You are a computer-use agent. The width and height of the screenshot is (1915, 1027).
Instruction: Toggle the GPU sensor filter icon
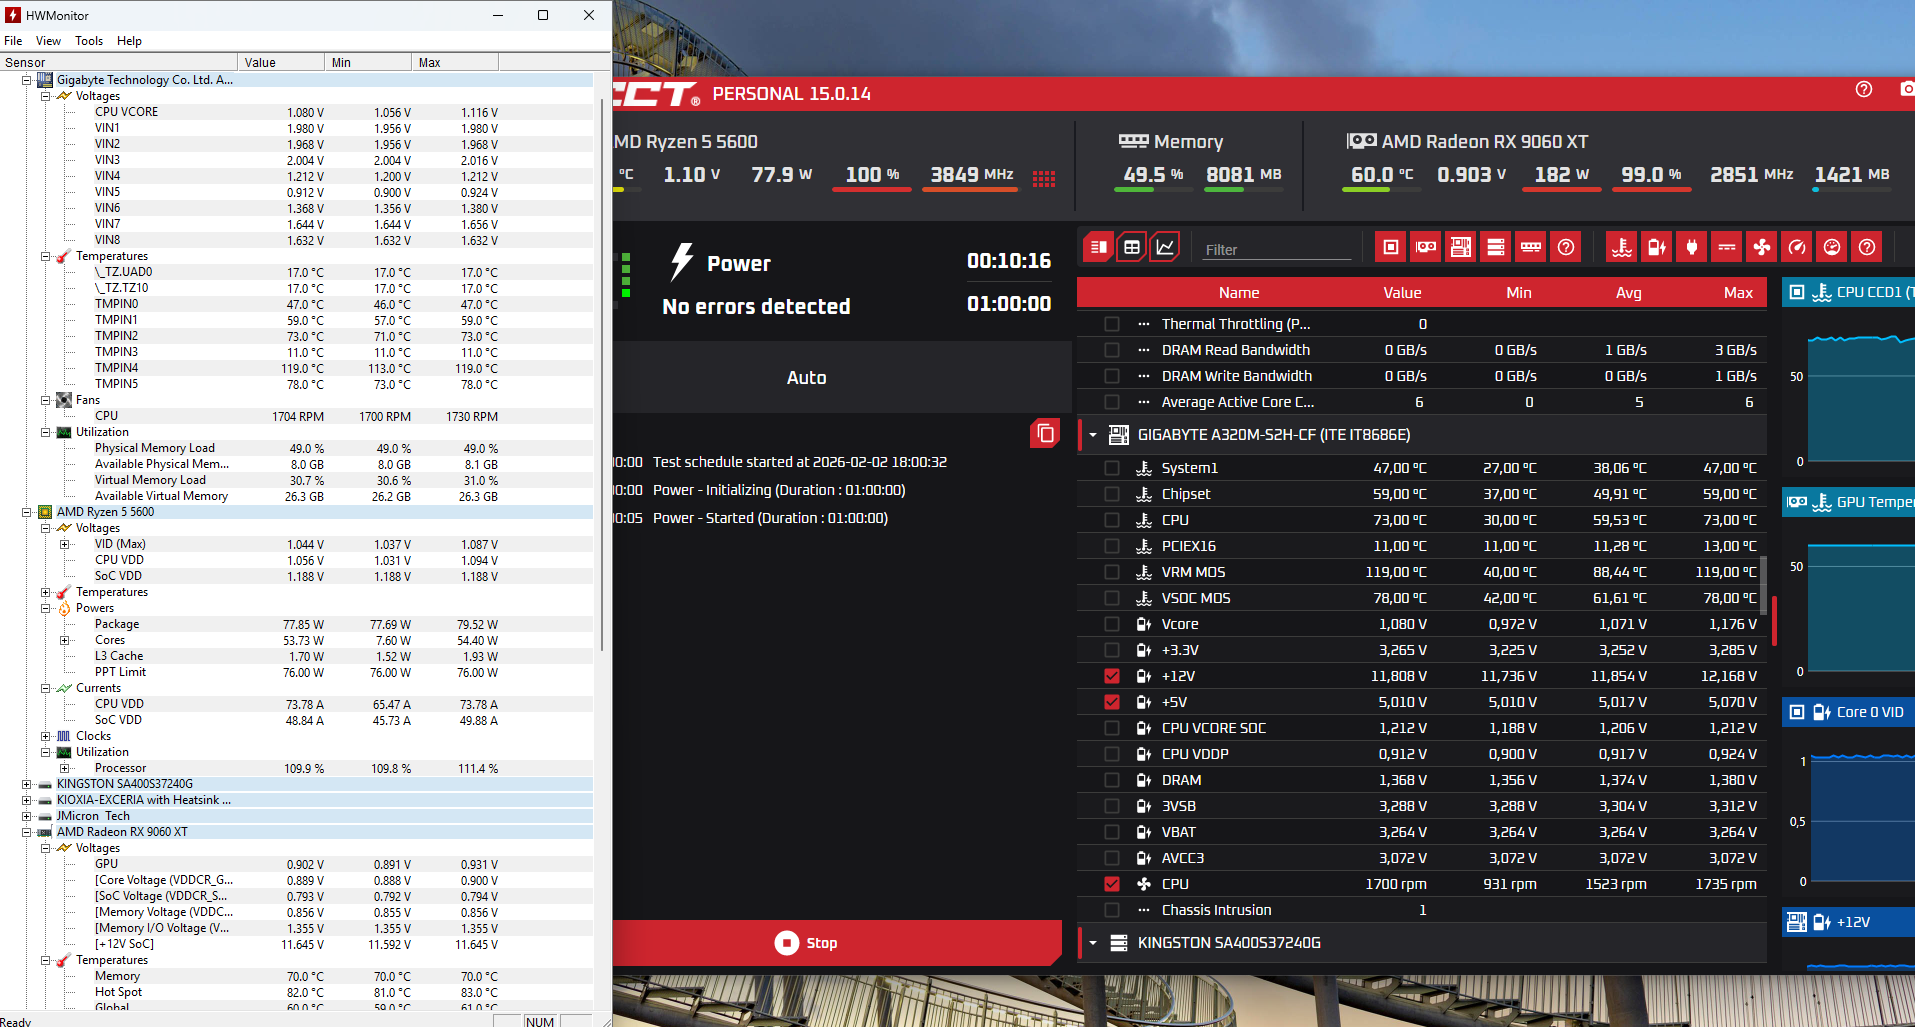tap(1426, 247)
